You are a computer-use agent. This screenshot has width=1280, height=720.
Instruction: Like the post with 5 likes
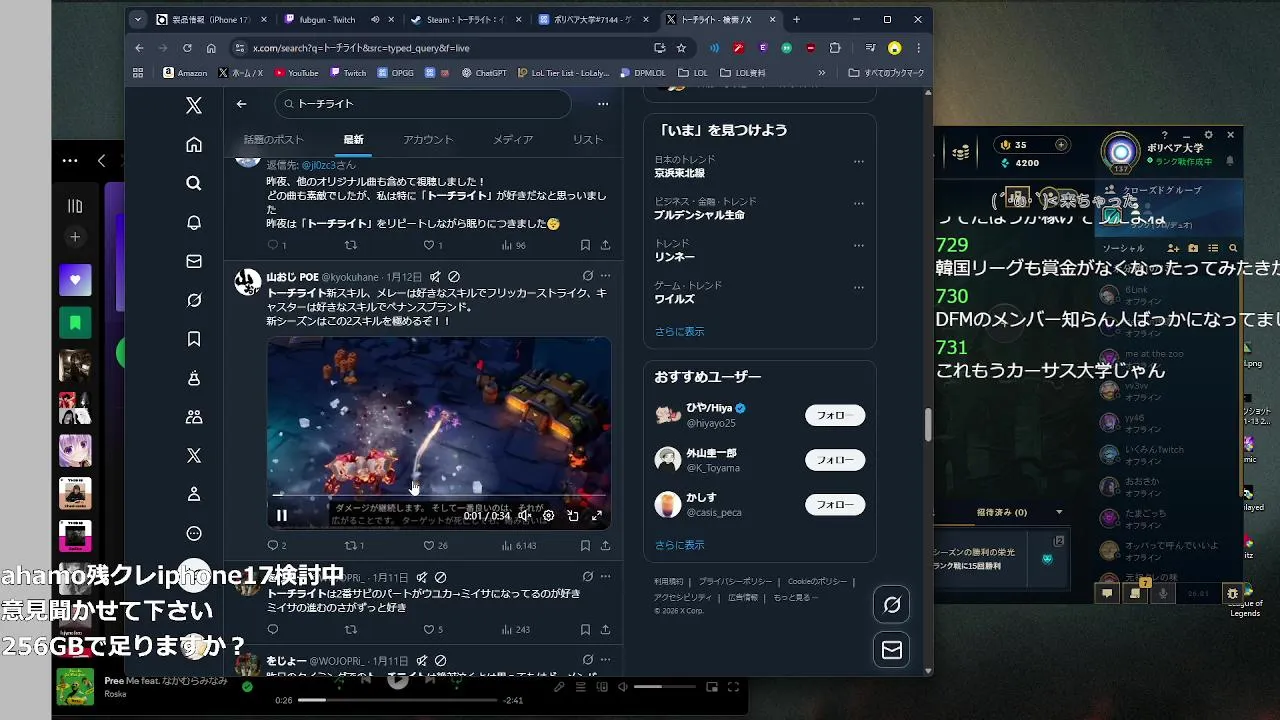tap(429, 630)
